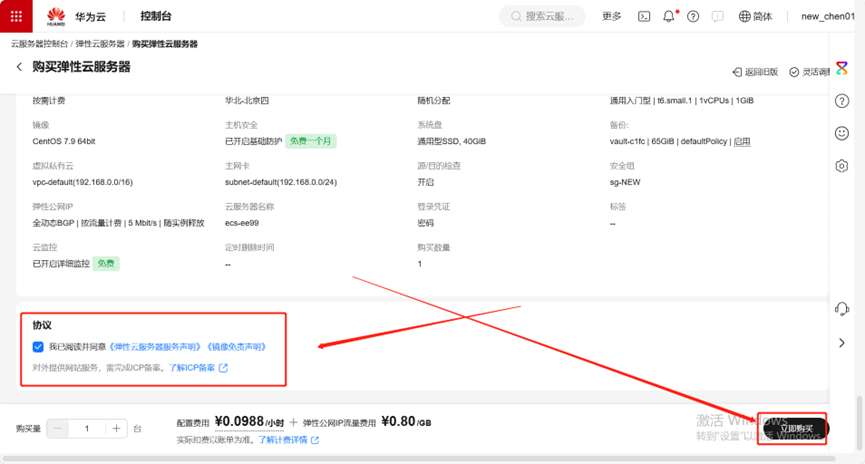Open the 了解ICP备案 link
The width and height of the screenshot is (865, 464).
(192, 367)
